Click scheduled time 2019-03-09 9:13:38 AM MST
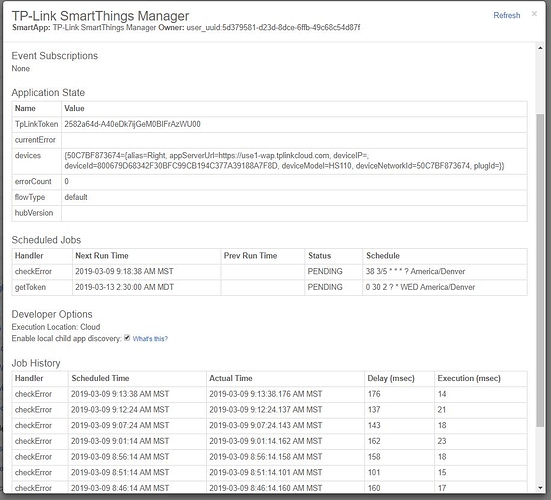This screenshot has width=551, height=500. (120, 394)
